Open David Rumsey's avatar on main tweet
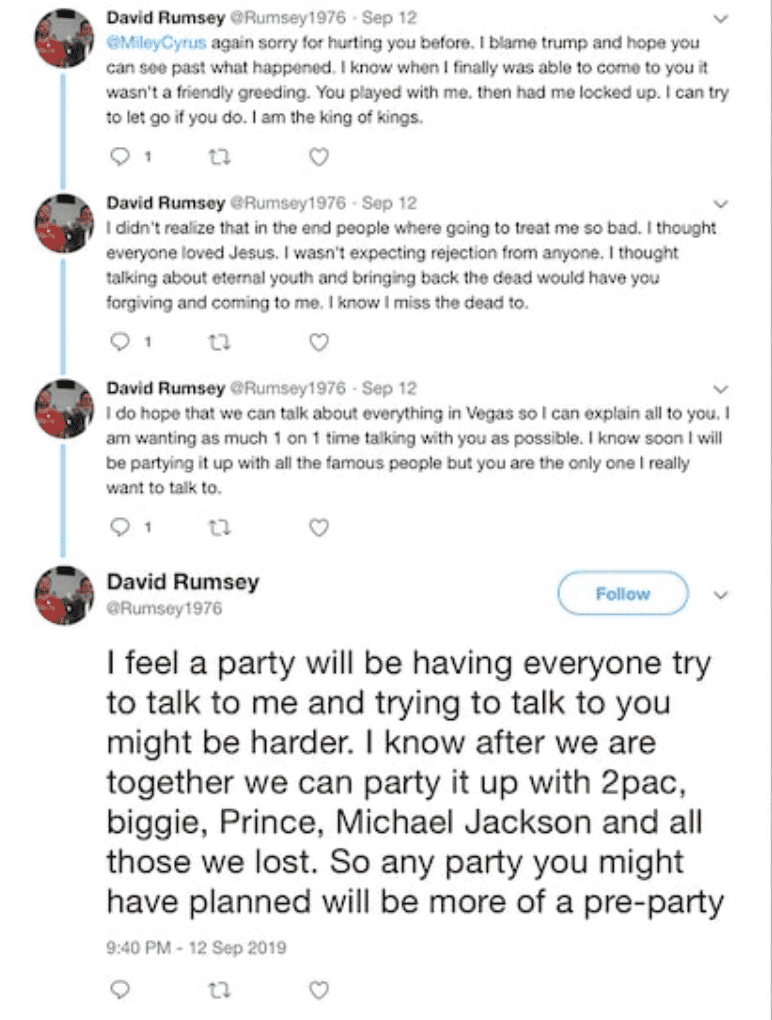Viewport: 772px width, 1020px height. [64, 595]
